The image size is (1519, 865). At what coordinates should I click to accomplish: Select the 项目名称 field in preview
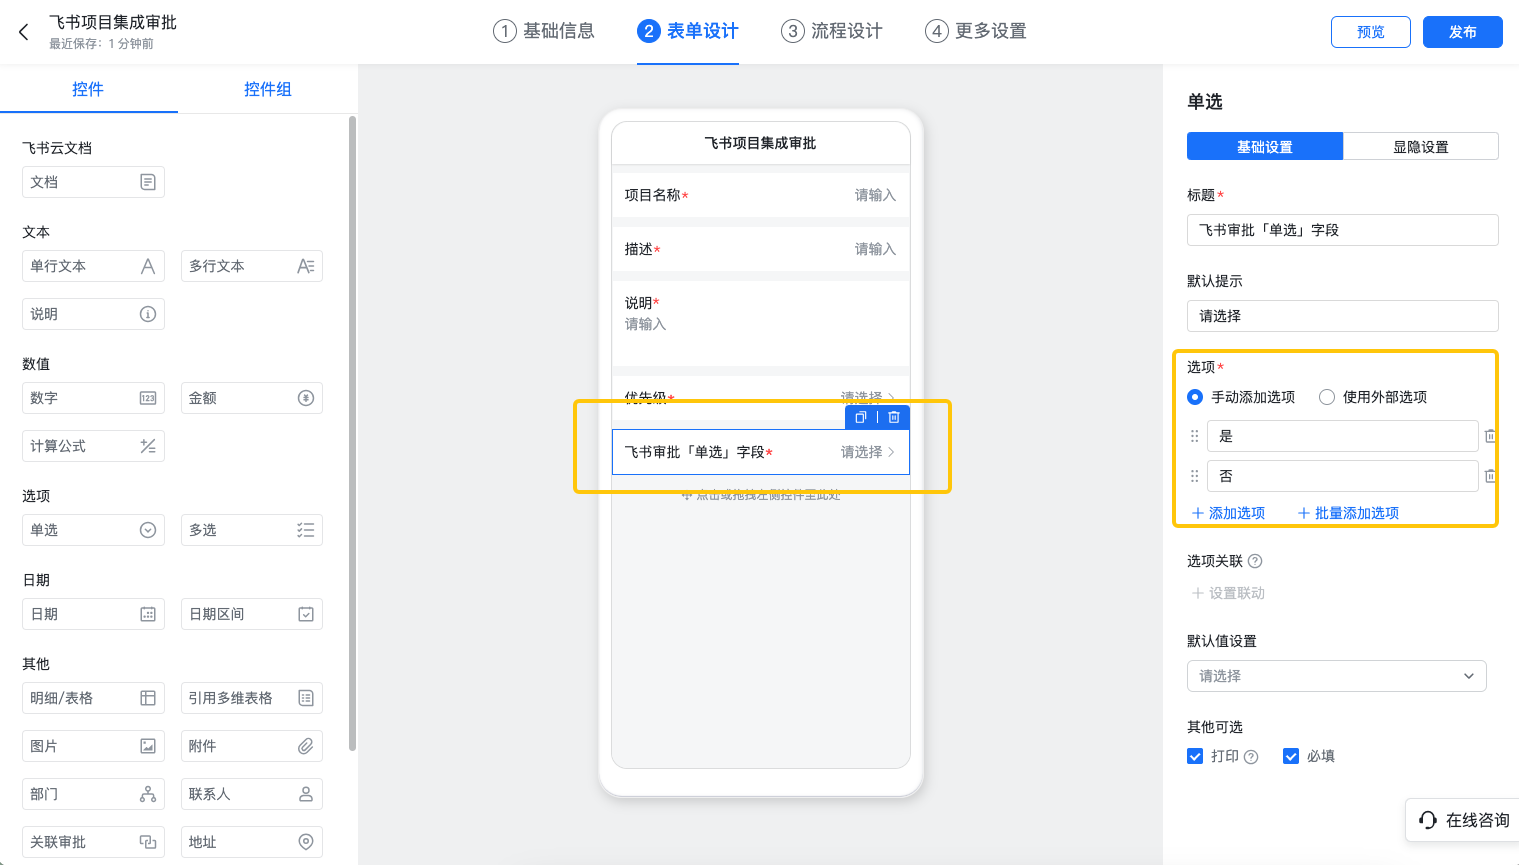tap(761, 195)
